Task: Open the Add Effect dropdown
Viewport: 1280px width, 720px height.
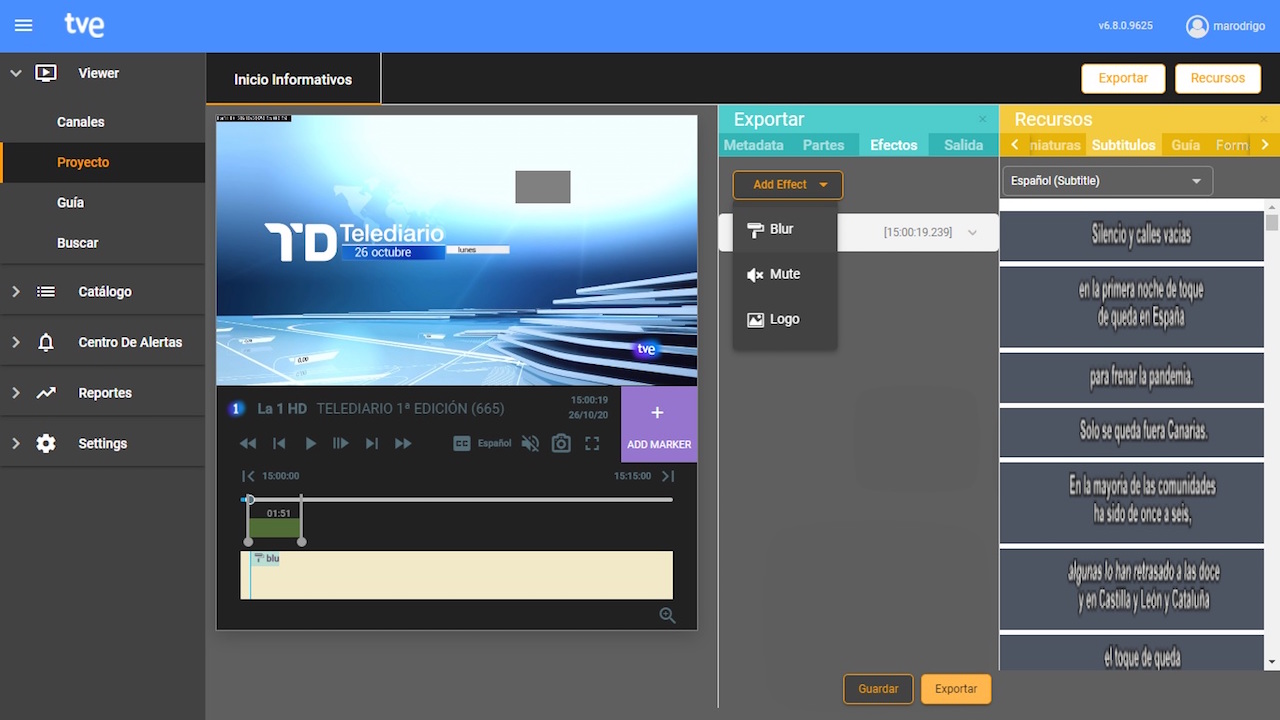Action: coord(788,185)
